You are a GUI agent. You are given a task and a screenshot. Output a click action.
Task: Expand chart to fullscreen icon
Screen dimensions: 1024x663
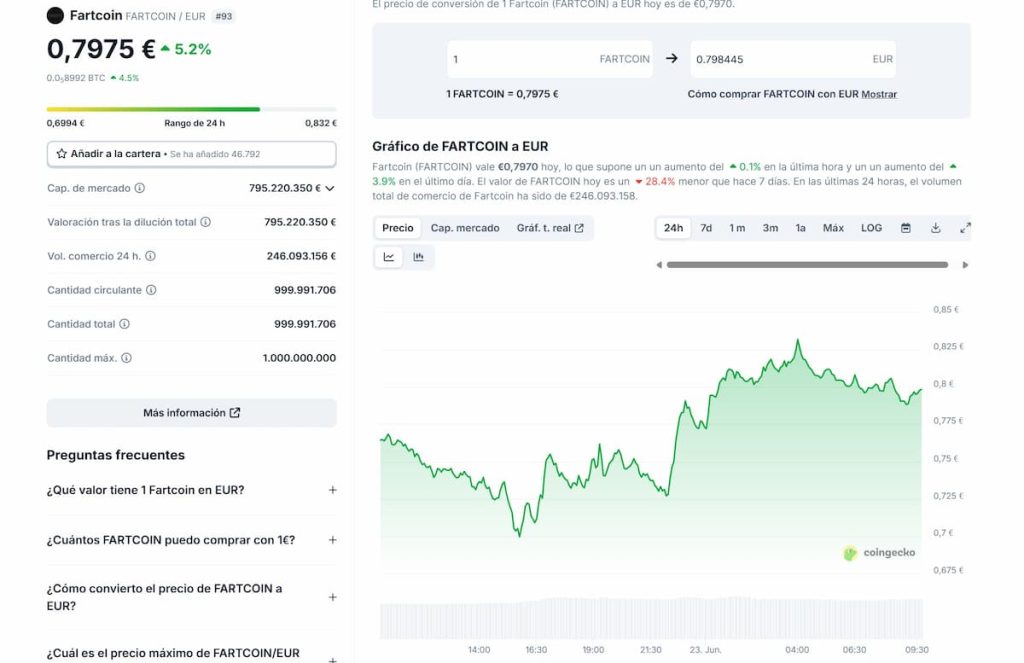click(x=965, y=228)
